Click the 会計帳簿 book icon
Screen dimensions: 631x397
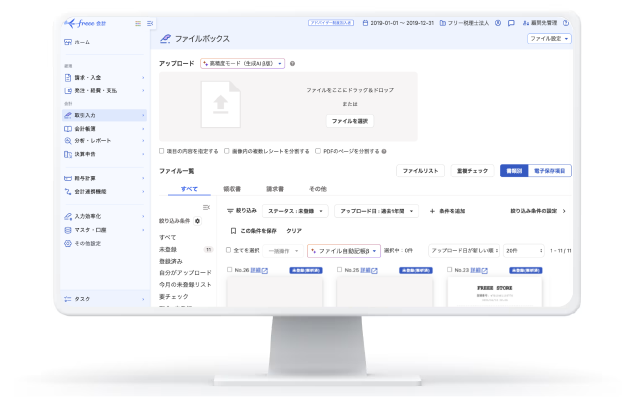pos(68,129)
